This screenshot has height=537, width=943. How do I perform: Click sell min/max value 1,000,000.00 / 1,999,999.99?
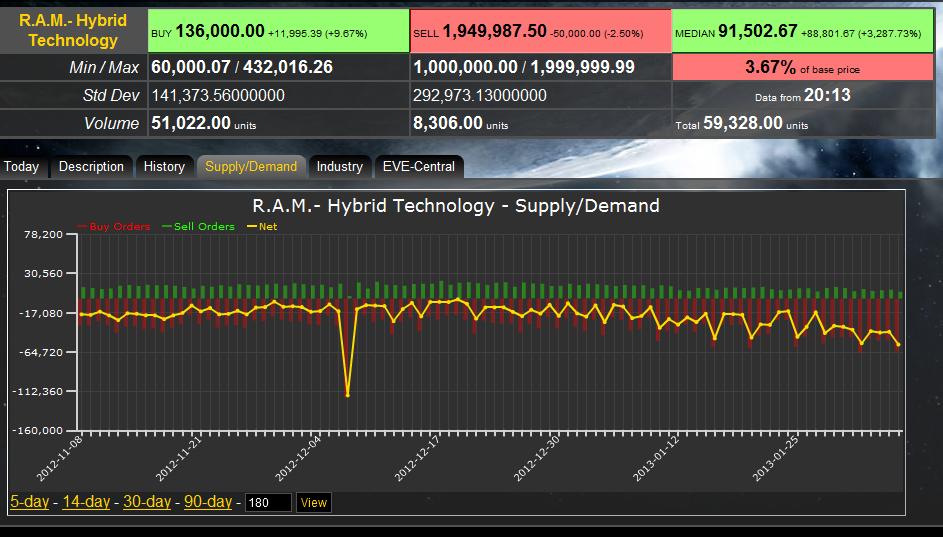524,67
